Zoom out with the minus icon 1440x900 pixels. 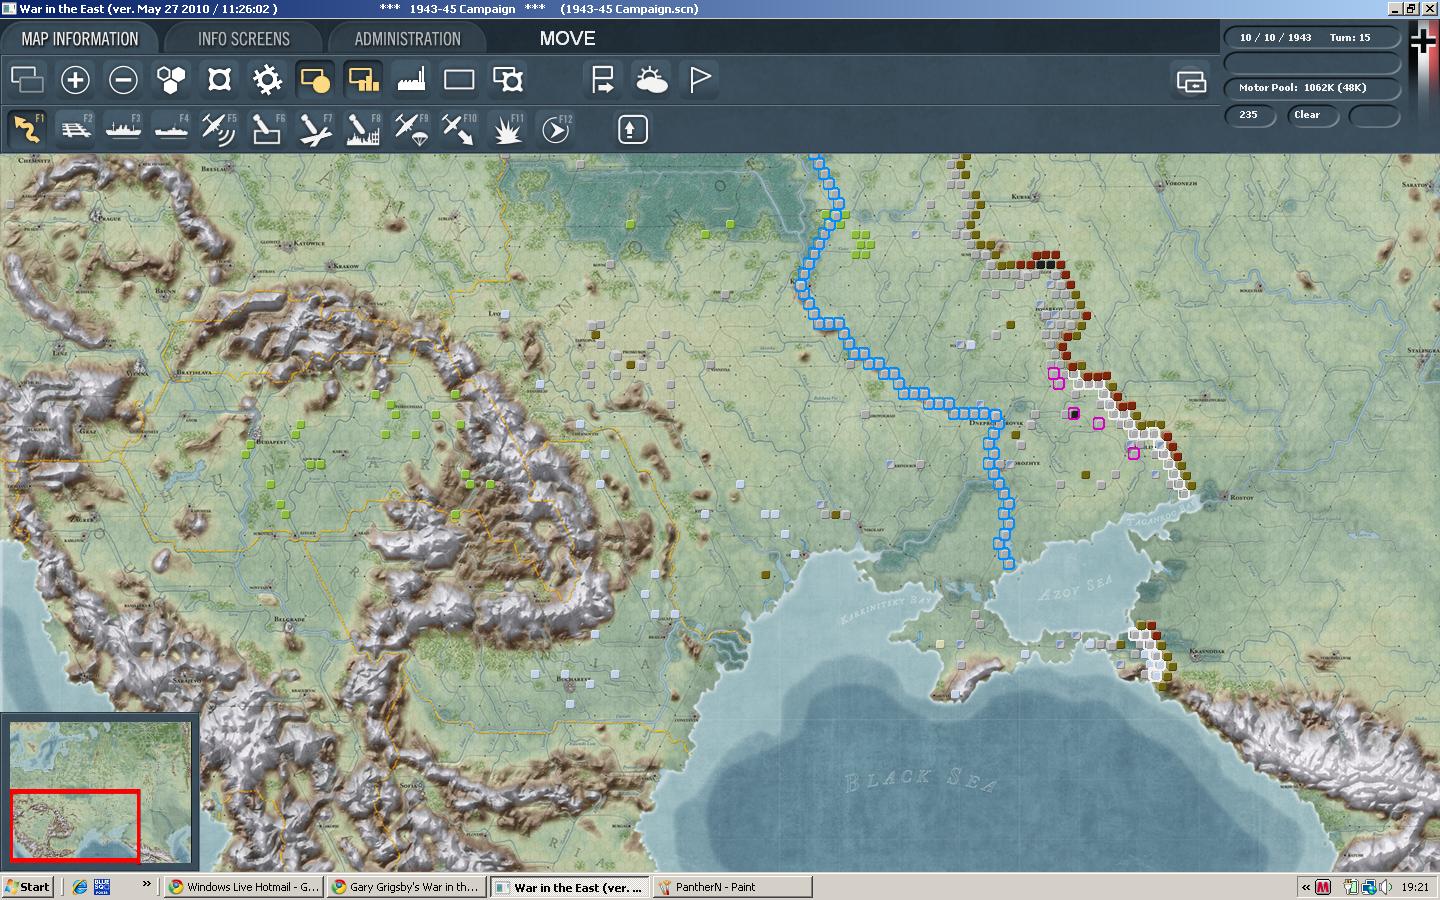pos(123,79)
